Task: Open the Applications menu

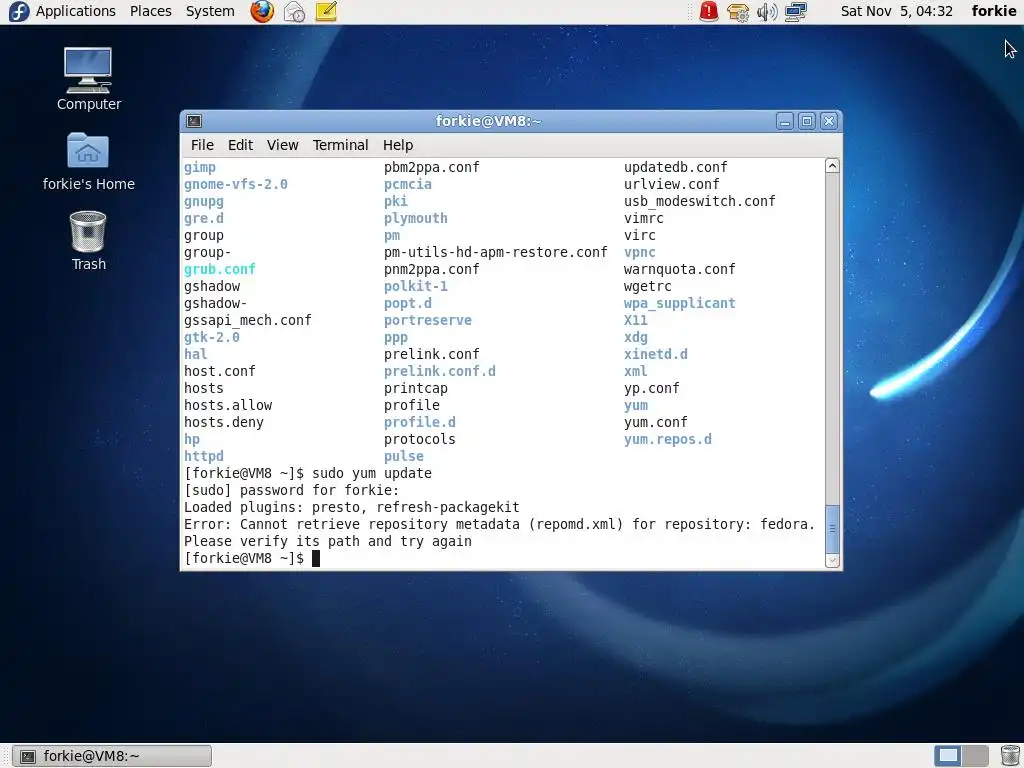Action: [75, 11]
